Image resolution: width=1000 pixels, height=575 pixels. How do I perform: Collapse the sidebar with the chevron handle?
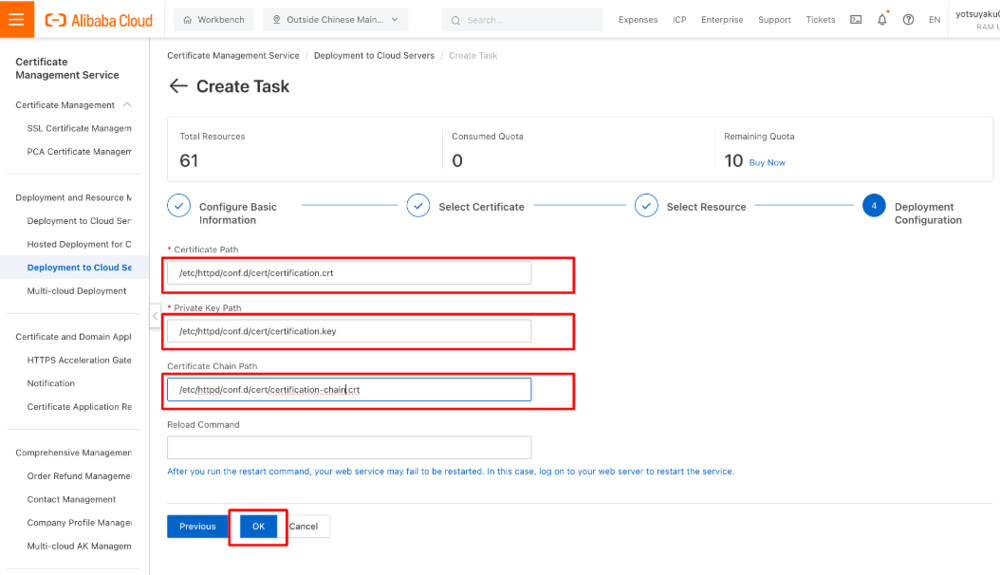click(x=155, y=316)
